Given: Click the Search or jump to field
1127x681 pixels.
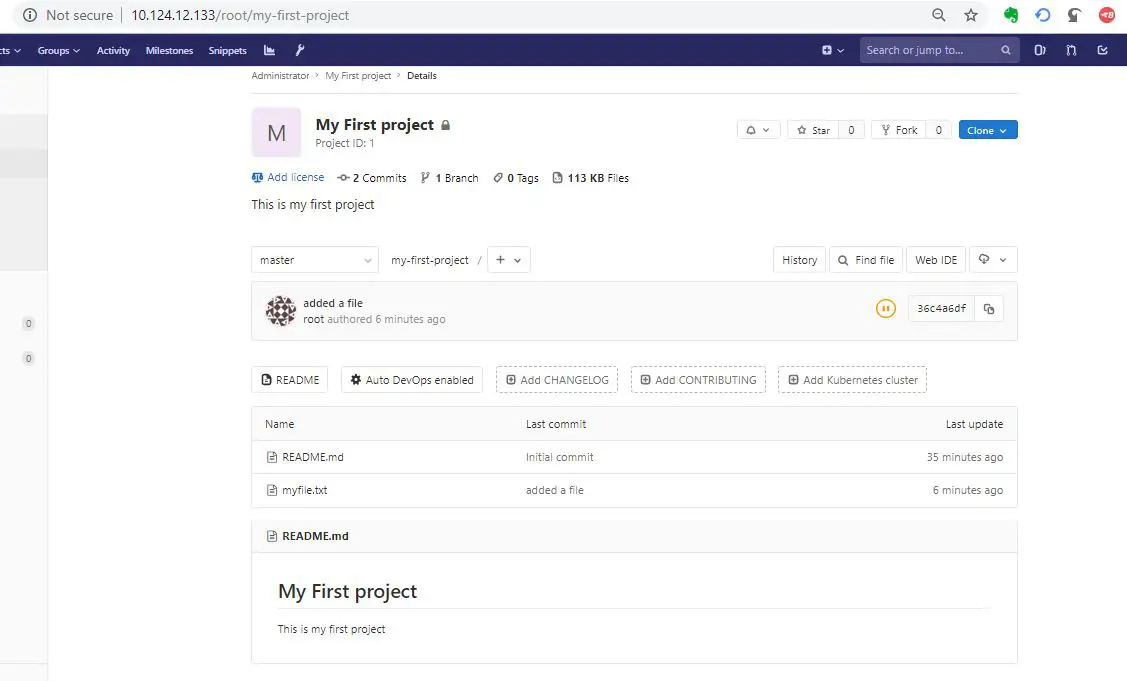Looking at the screenshot, I should click(928, 50).
